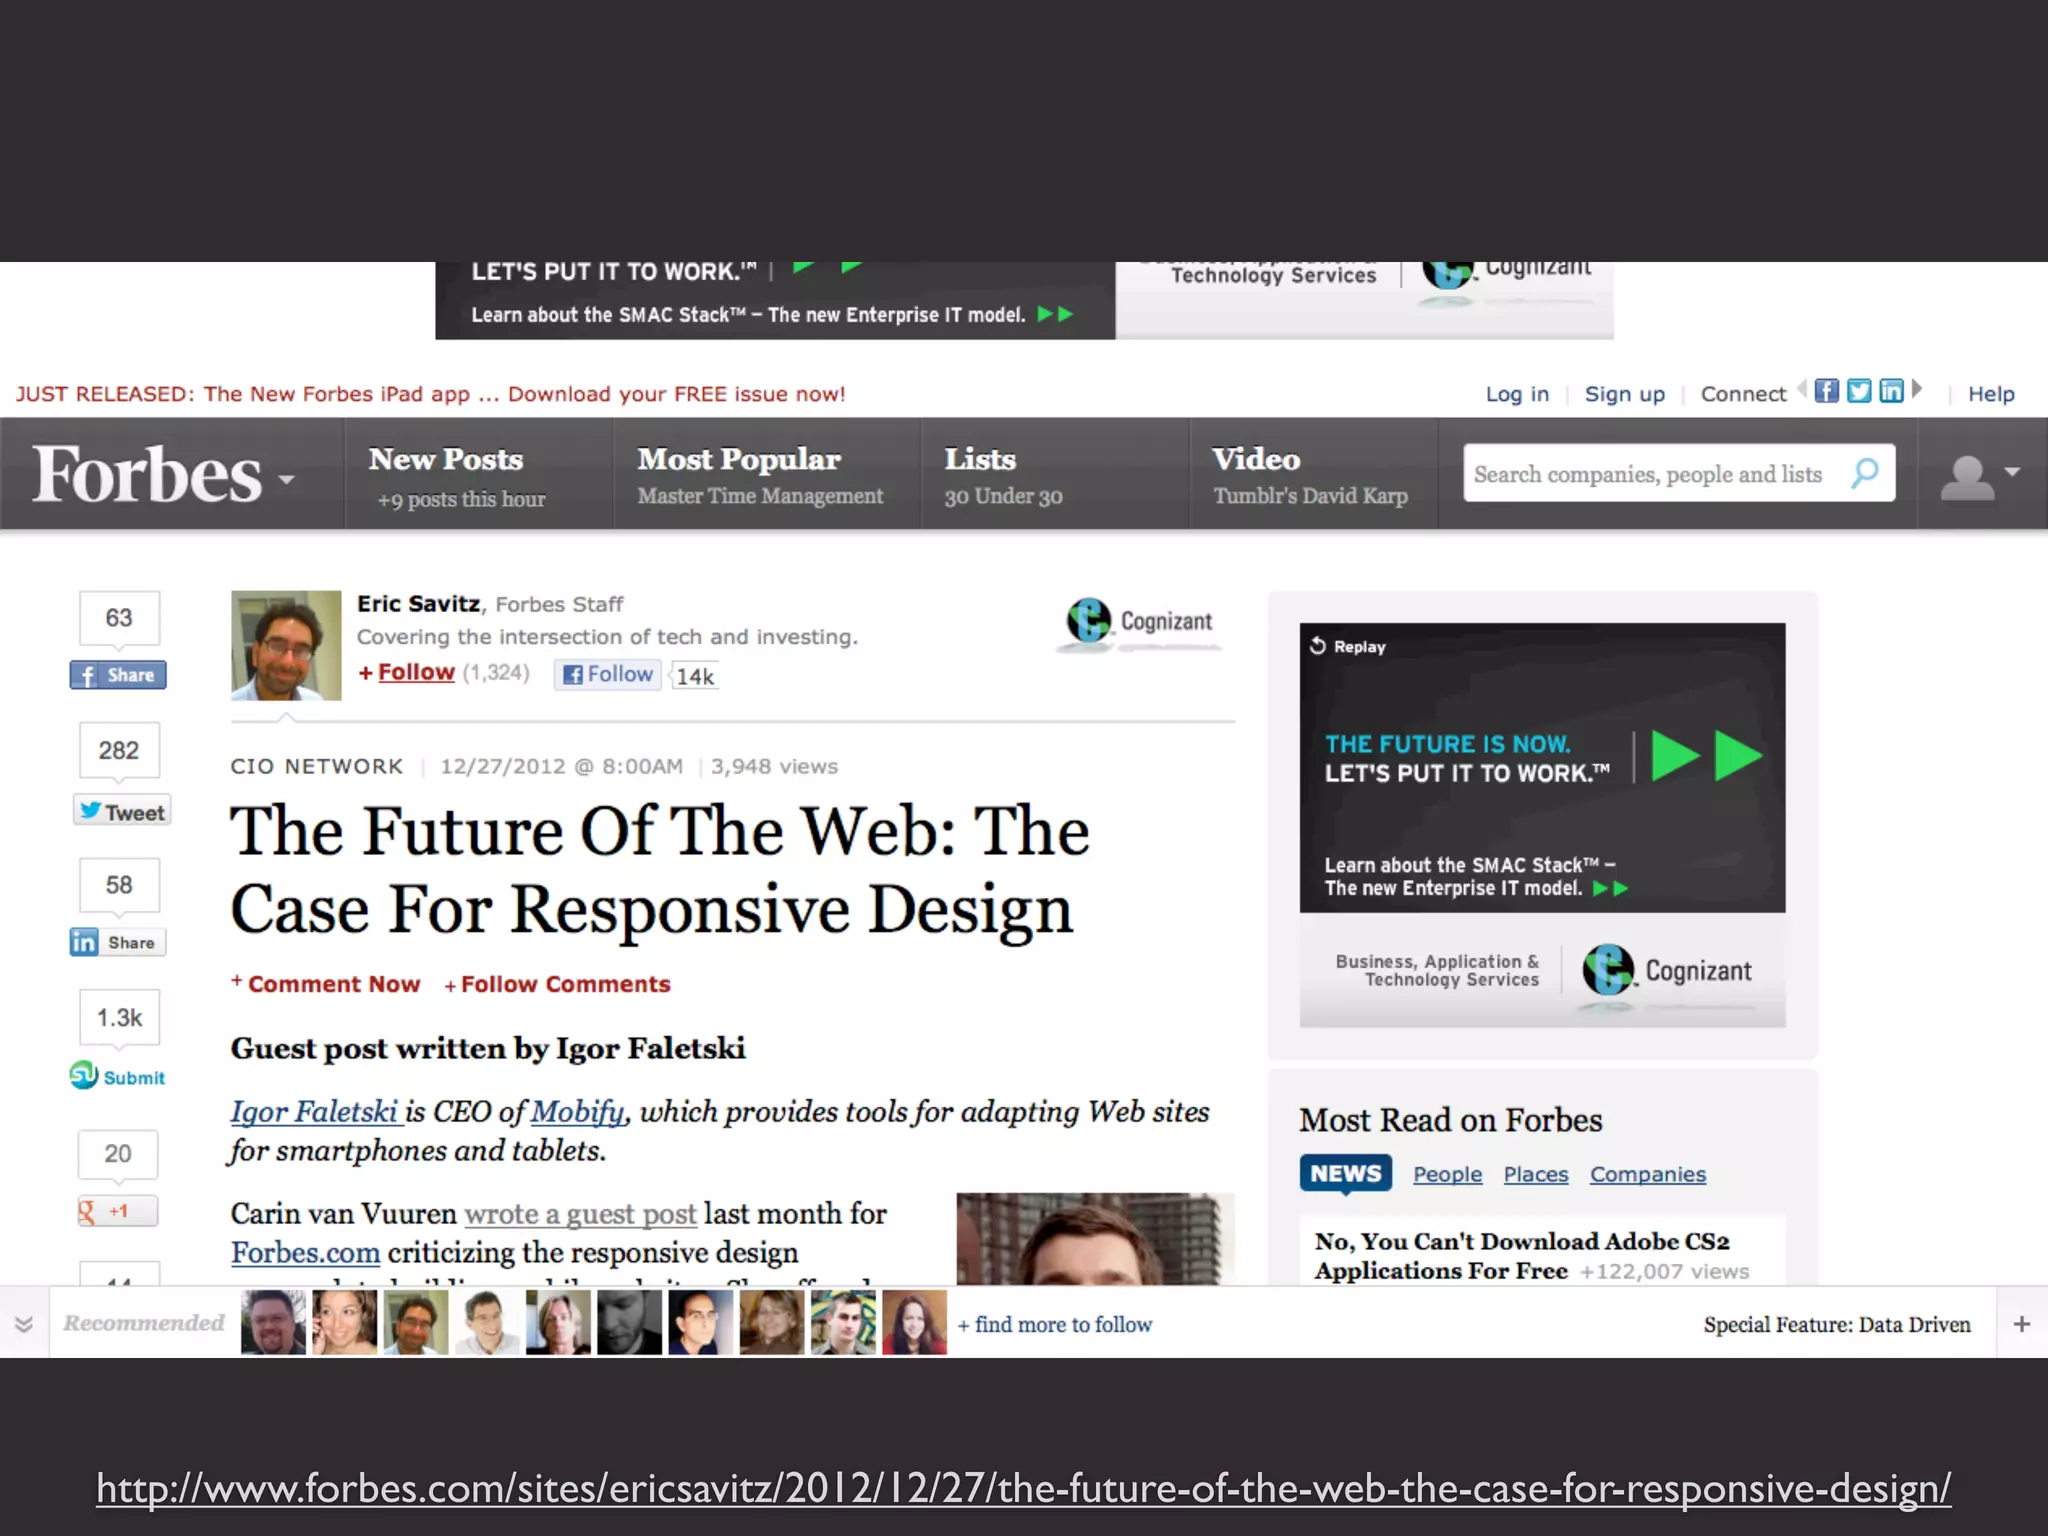2048x1536 pixels.
Task: Replay the Cognizant ad video
Action: 1347,646
